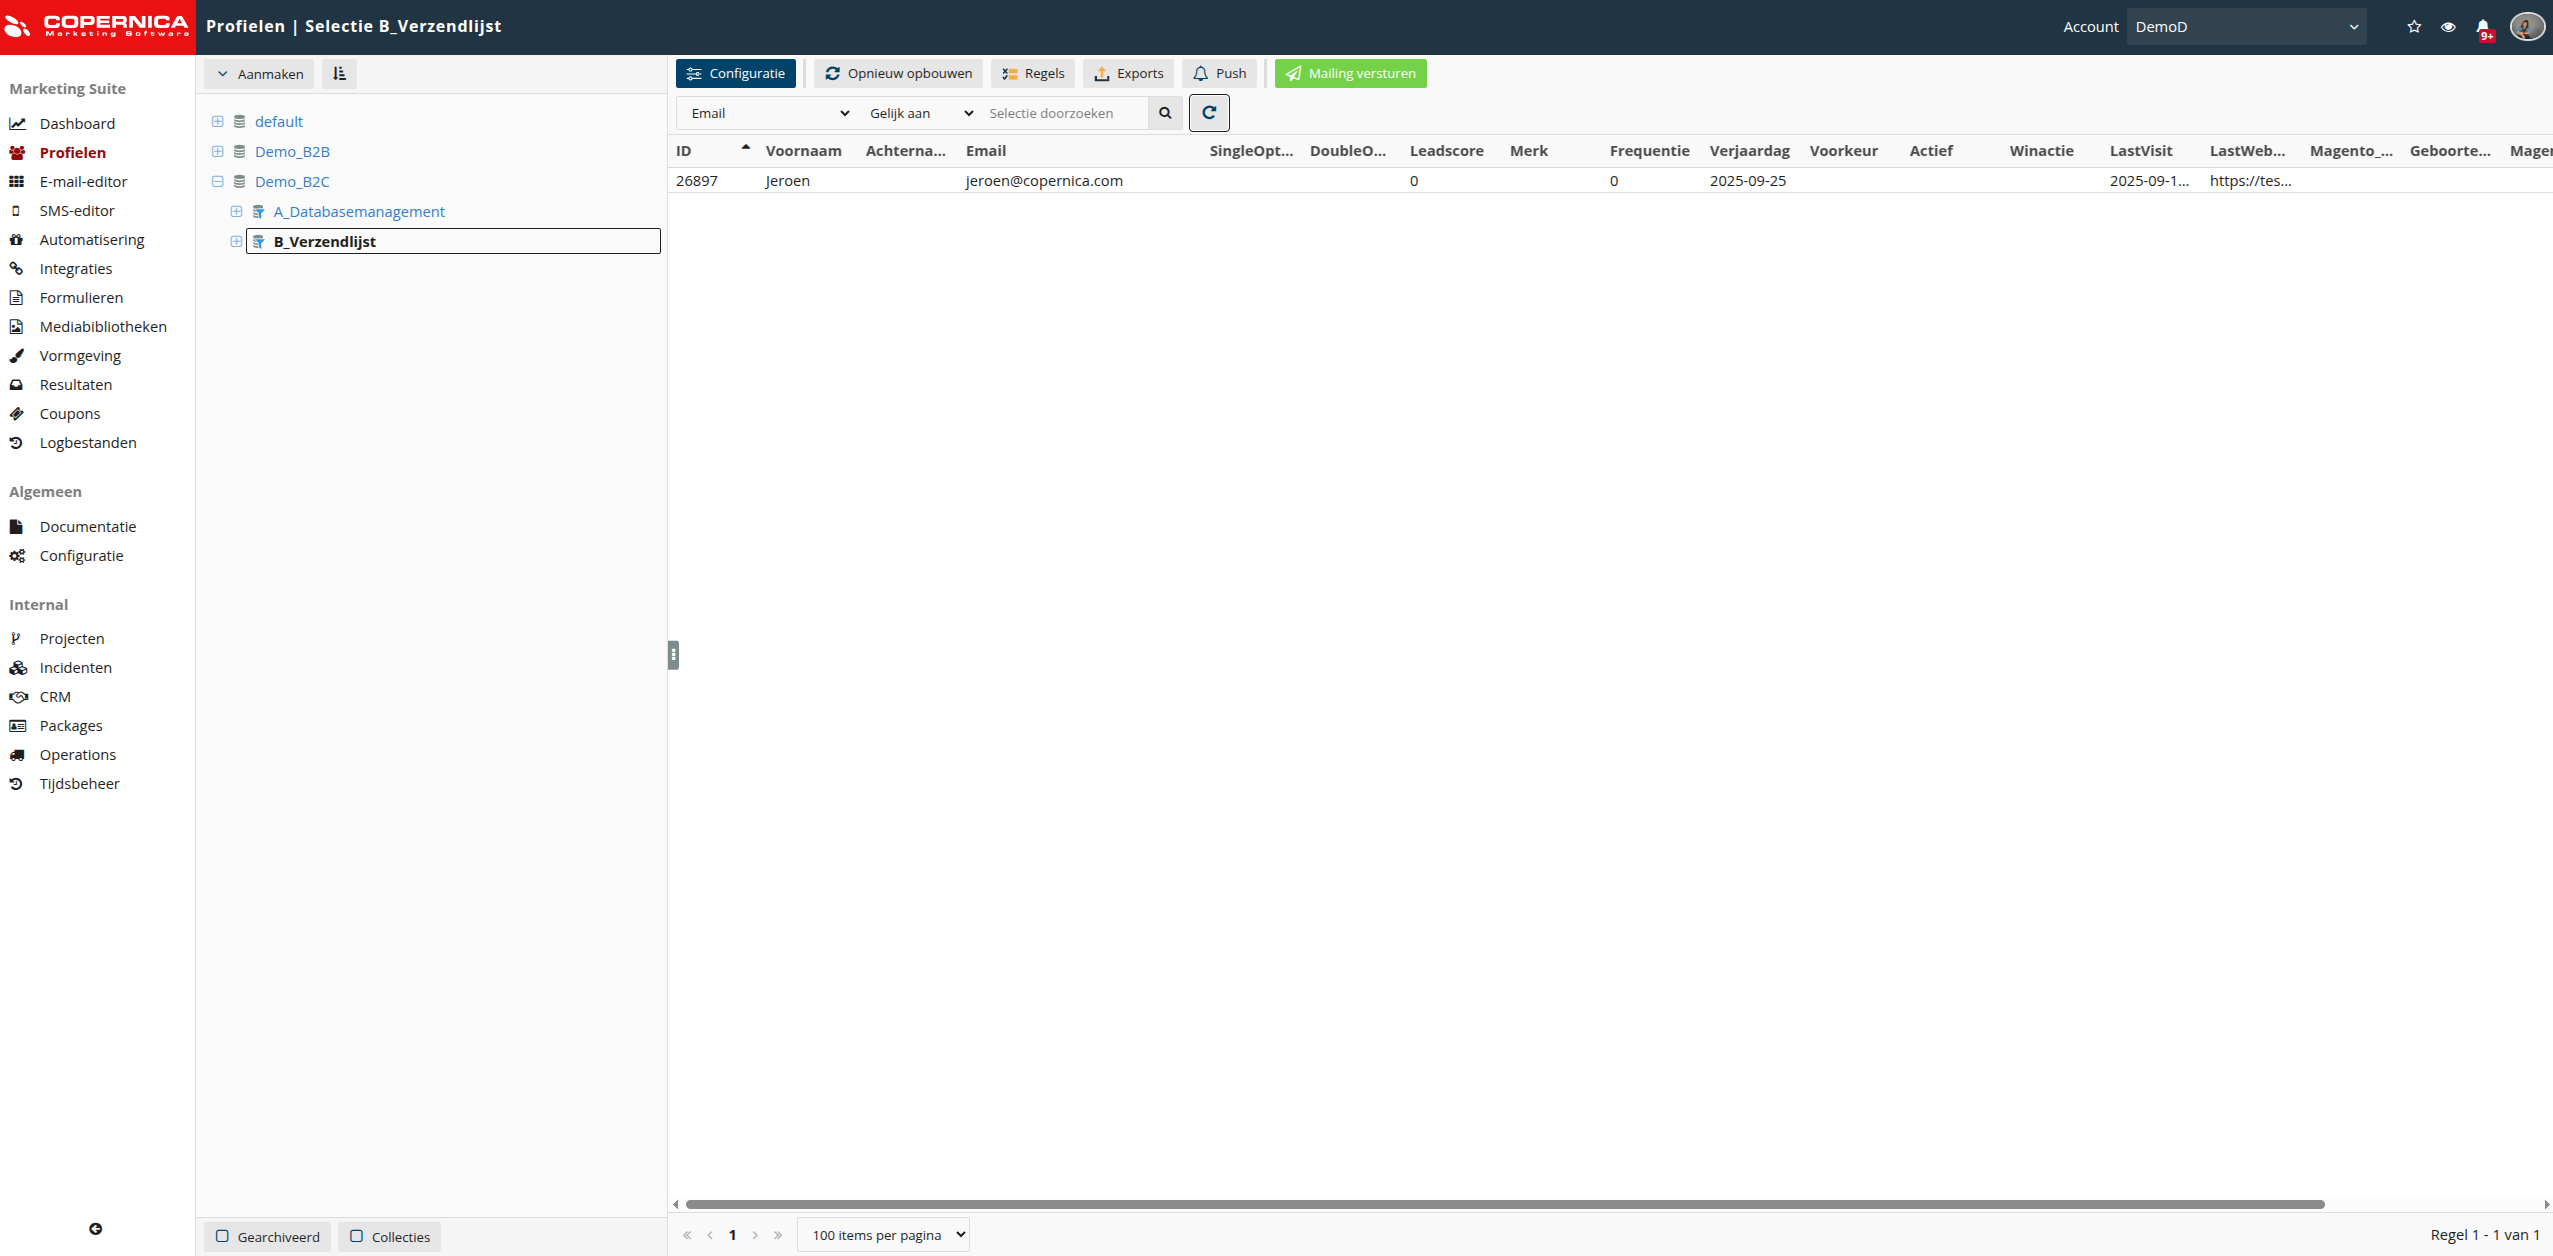Open the user avatar menu
The width and height of the screenshot is (2553, 1256).
tap(2527, 27)
